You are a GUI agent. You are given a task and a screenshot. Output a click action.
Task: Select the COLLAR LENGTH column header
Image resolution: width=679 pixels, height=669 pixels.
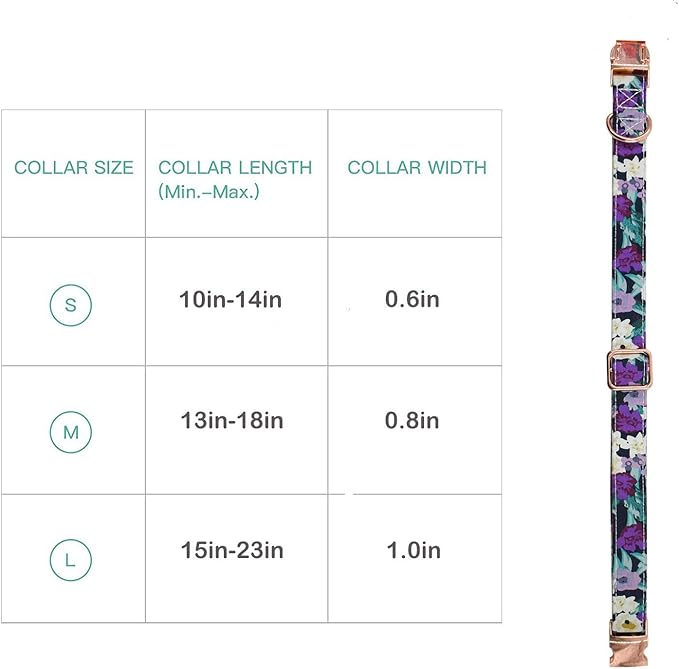click(235, 168)
